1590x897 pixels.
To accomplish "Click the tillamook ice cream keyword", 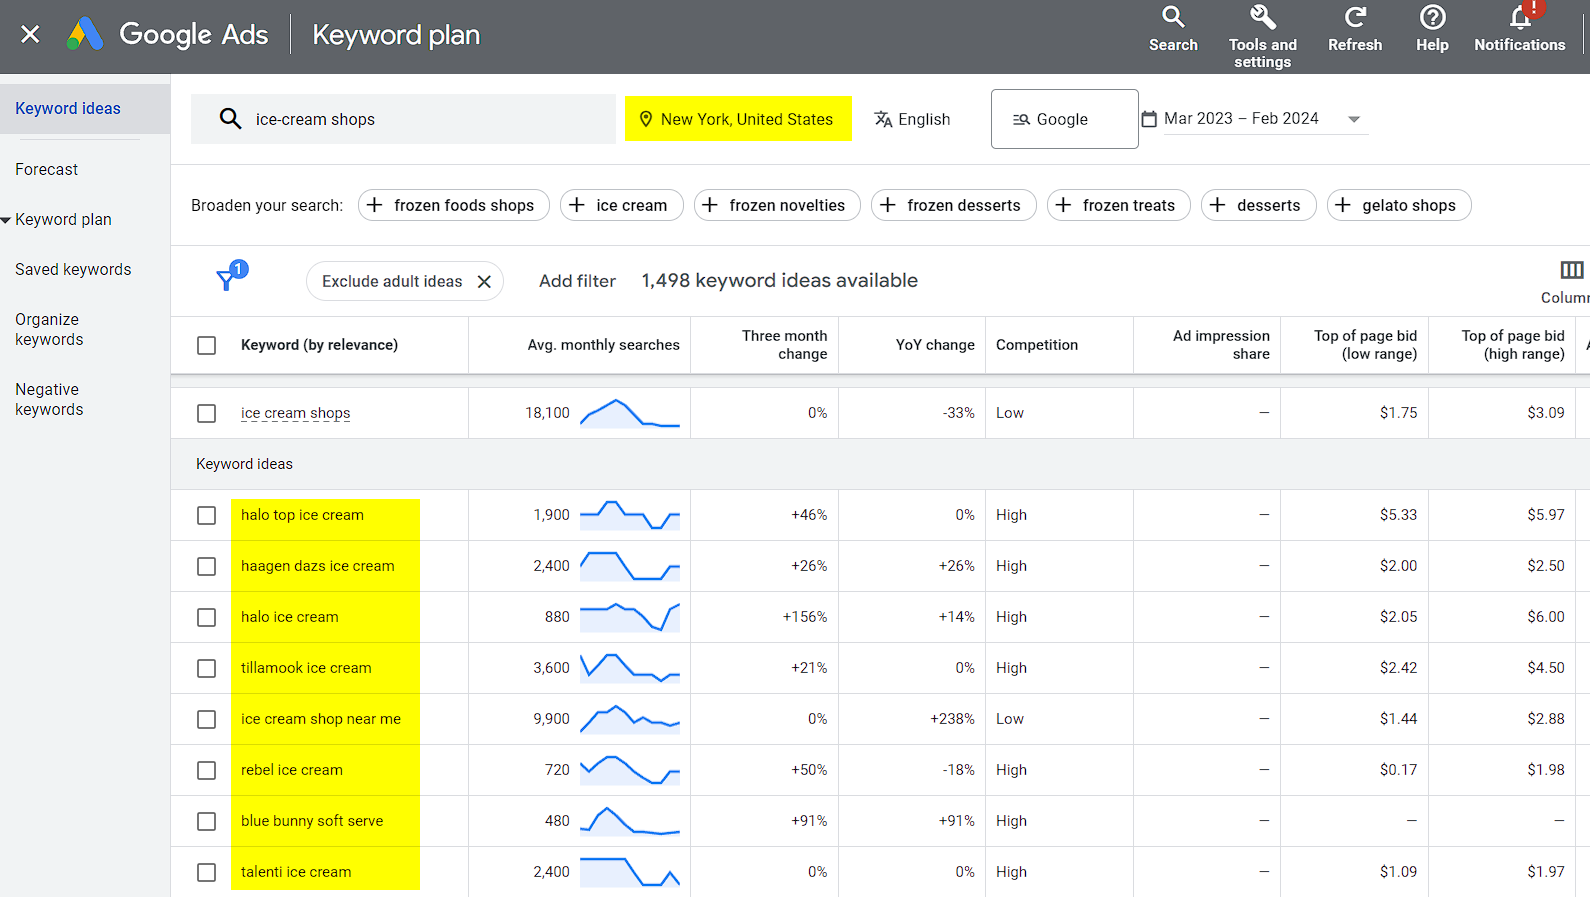I will 306,668.
